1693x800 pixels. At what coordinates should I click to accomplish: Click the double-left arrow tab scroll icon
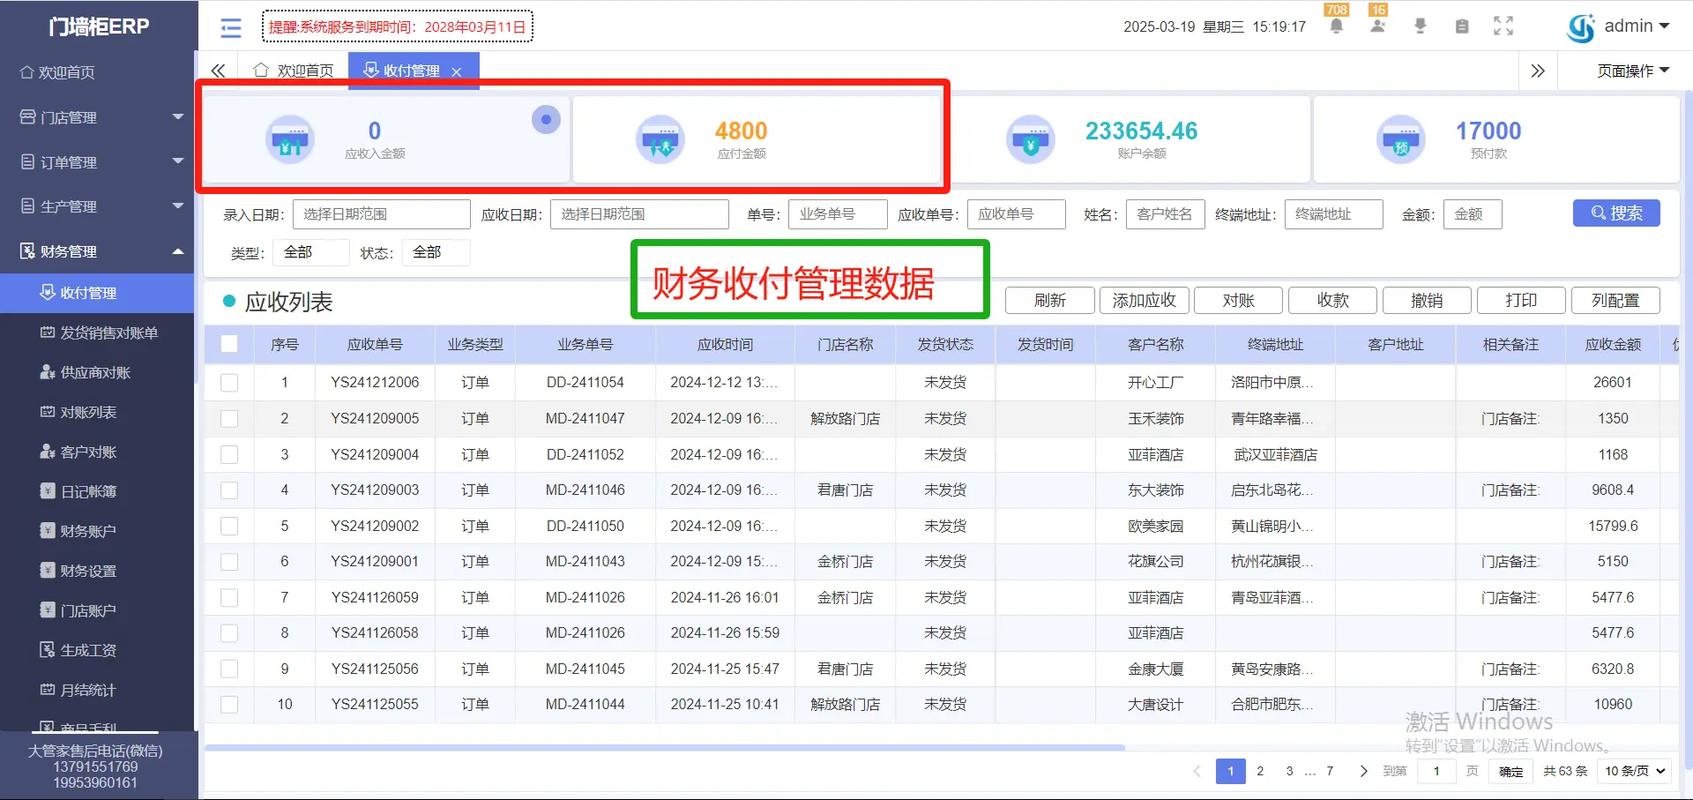[x=218, y=70]
